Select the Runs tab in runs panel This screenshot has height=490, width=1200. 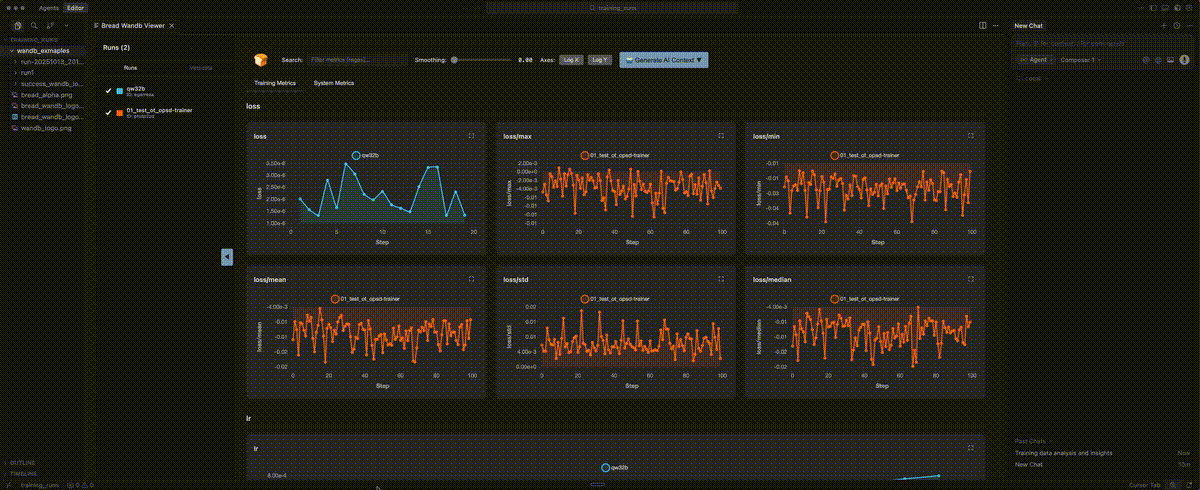click(x=130, y=68)
